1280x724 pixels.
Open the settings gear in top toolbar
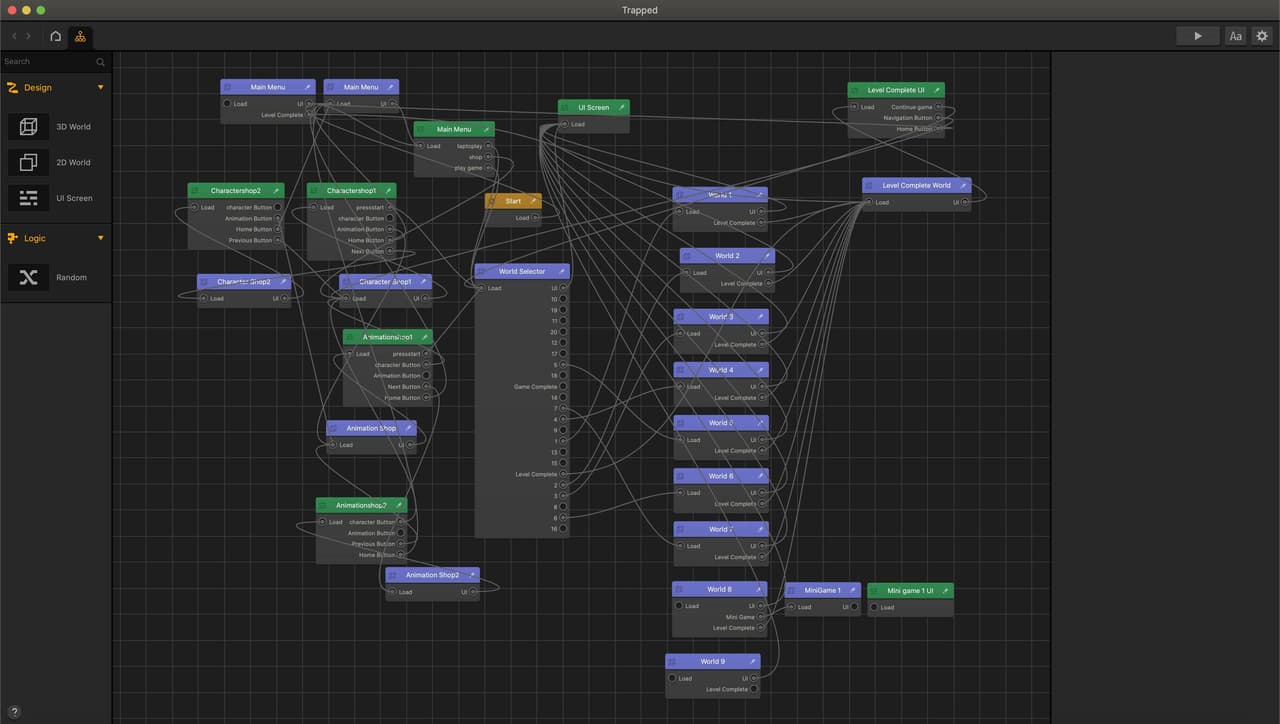(x=1262, y=36)
